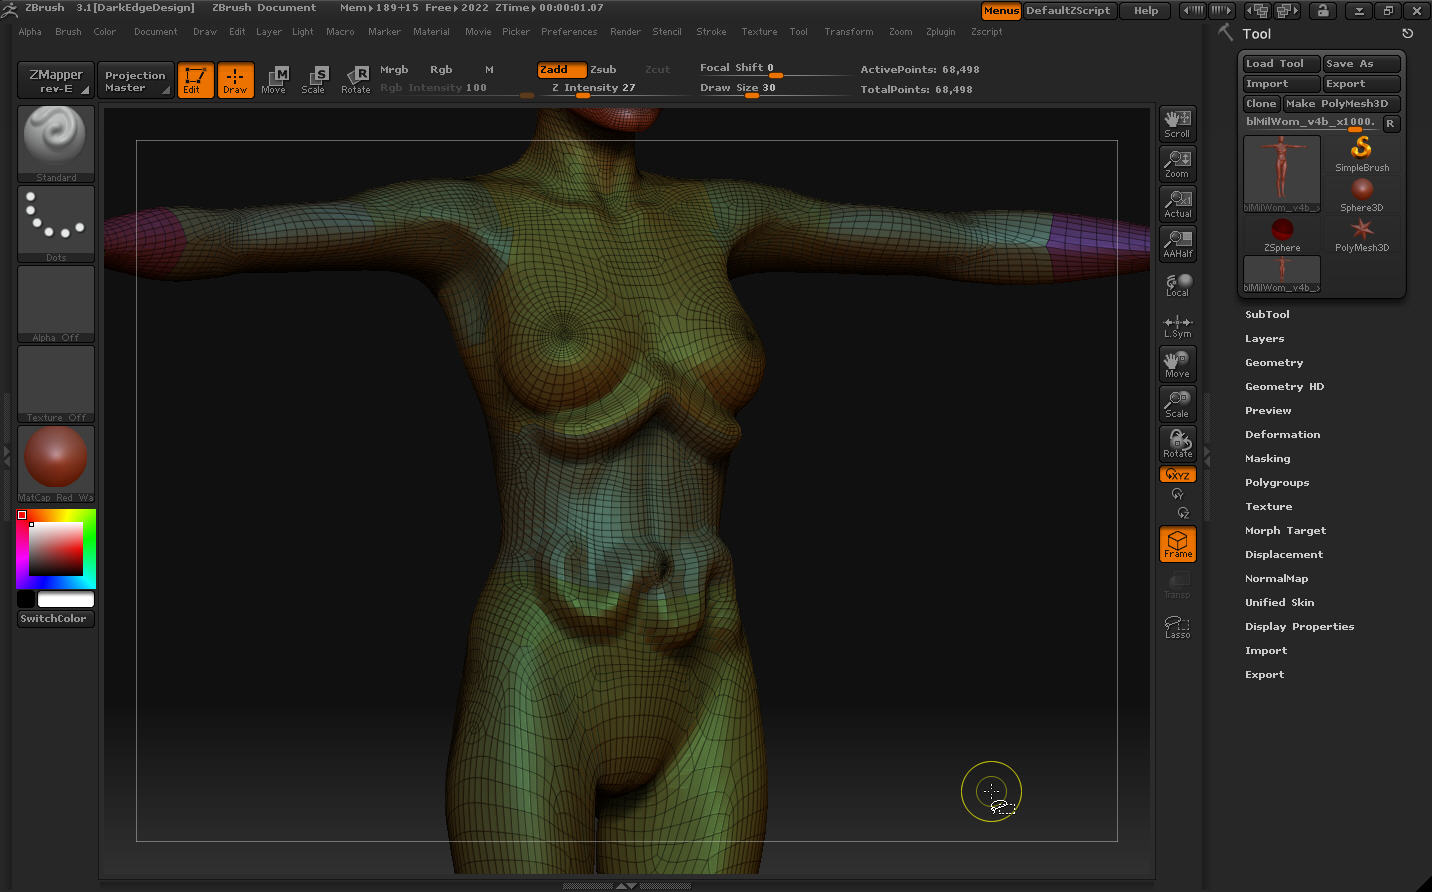
Task: Pick the PolyMesh3D star tool
Action: (1361, 234)
